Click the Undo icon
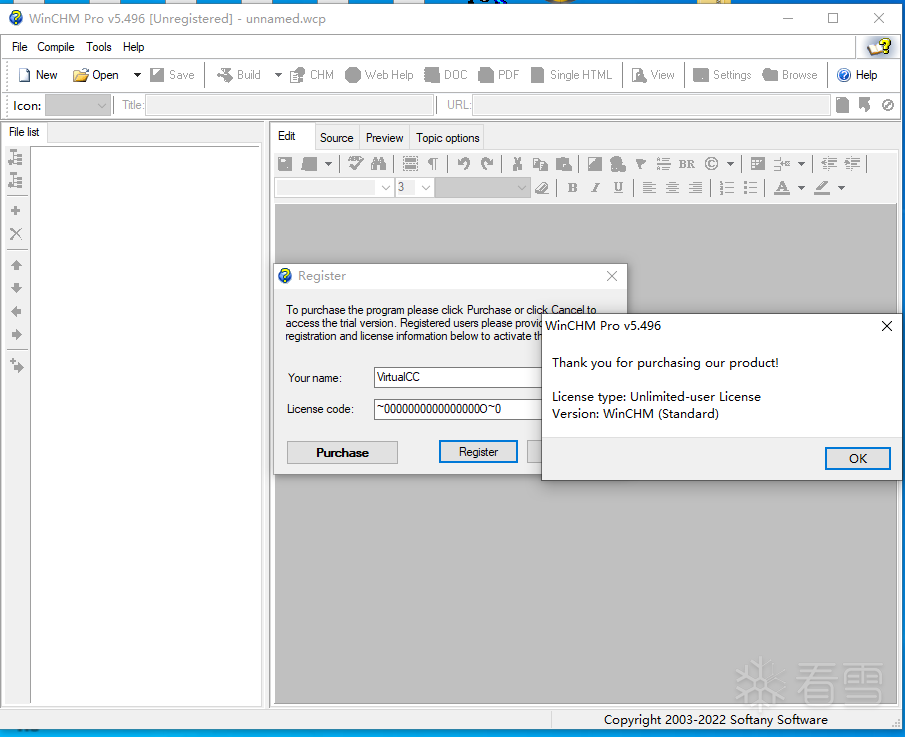The height and width of the screenshot is (737, 905). [463, 164]
